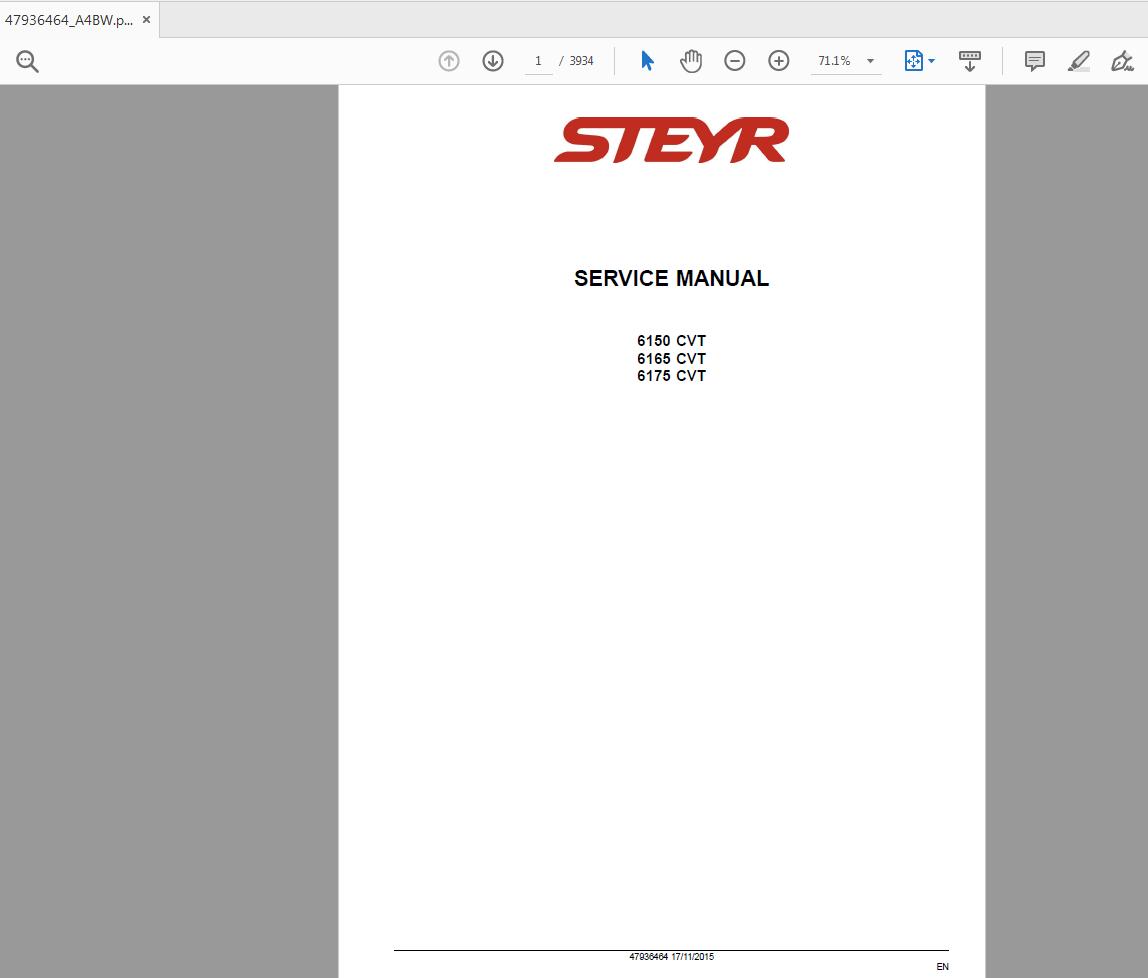Zoom in one step
Screen dimensions: 1148x978
778,61
